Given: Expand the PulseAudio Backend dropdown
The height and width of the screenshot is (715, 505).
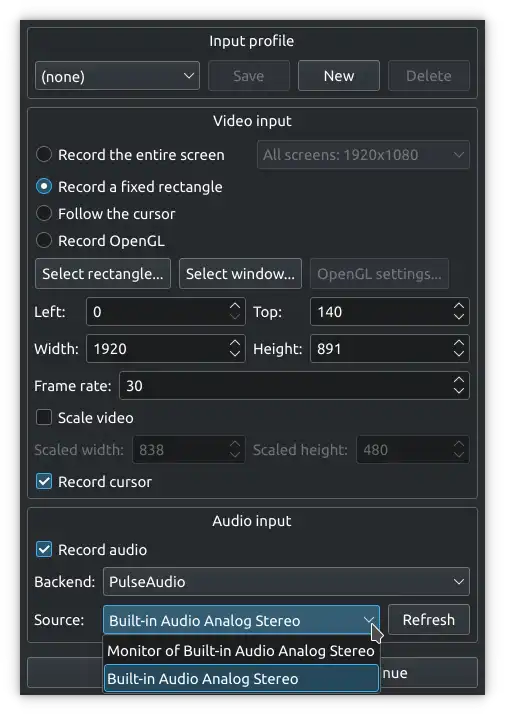Looking at the screenshot, I should [286, 581].
